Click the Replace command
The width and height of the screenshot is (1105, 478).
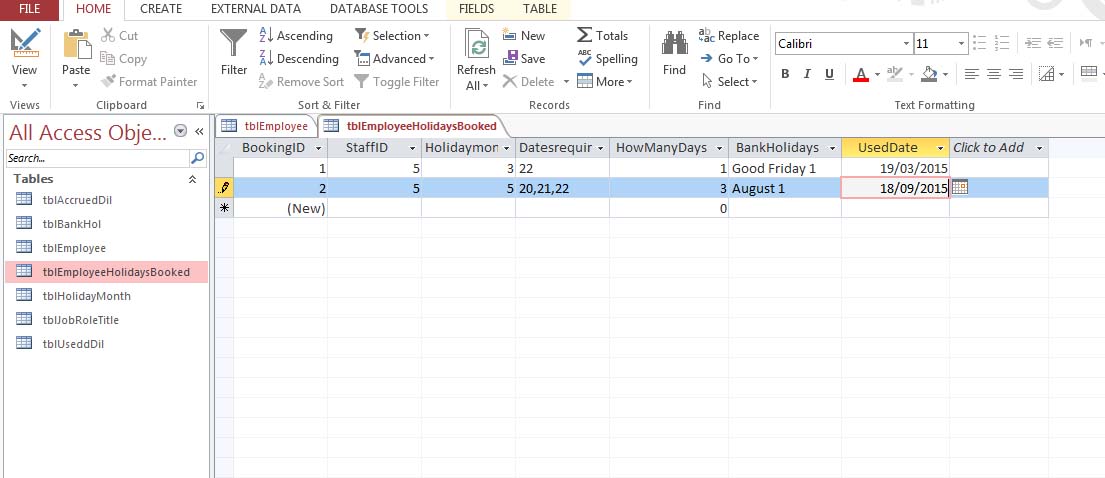(x=729, y=35)
